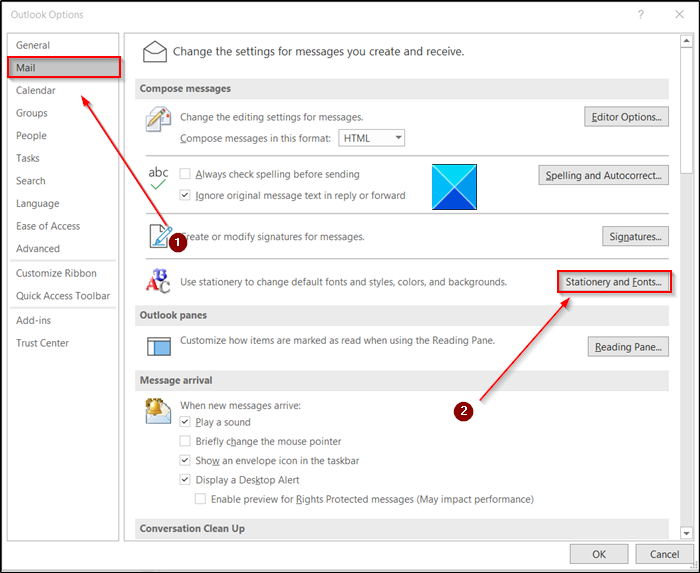700x573 pixels.
Task: Open Customize Ribbon settings
Action: point(63,273)
